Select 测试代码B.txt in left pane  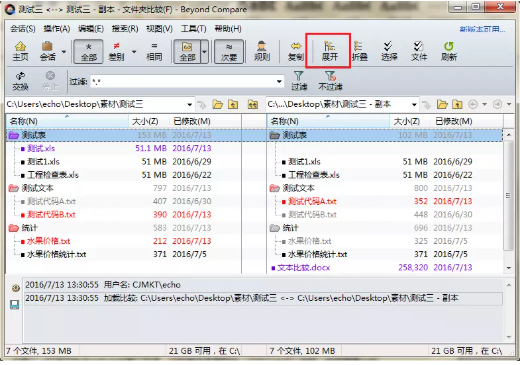[x=51, y=215]
